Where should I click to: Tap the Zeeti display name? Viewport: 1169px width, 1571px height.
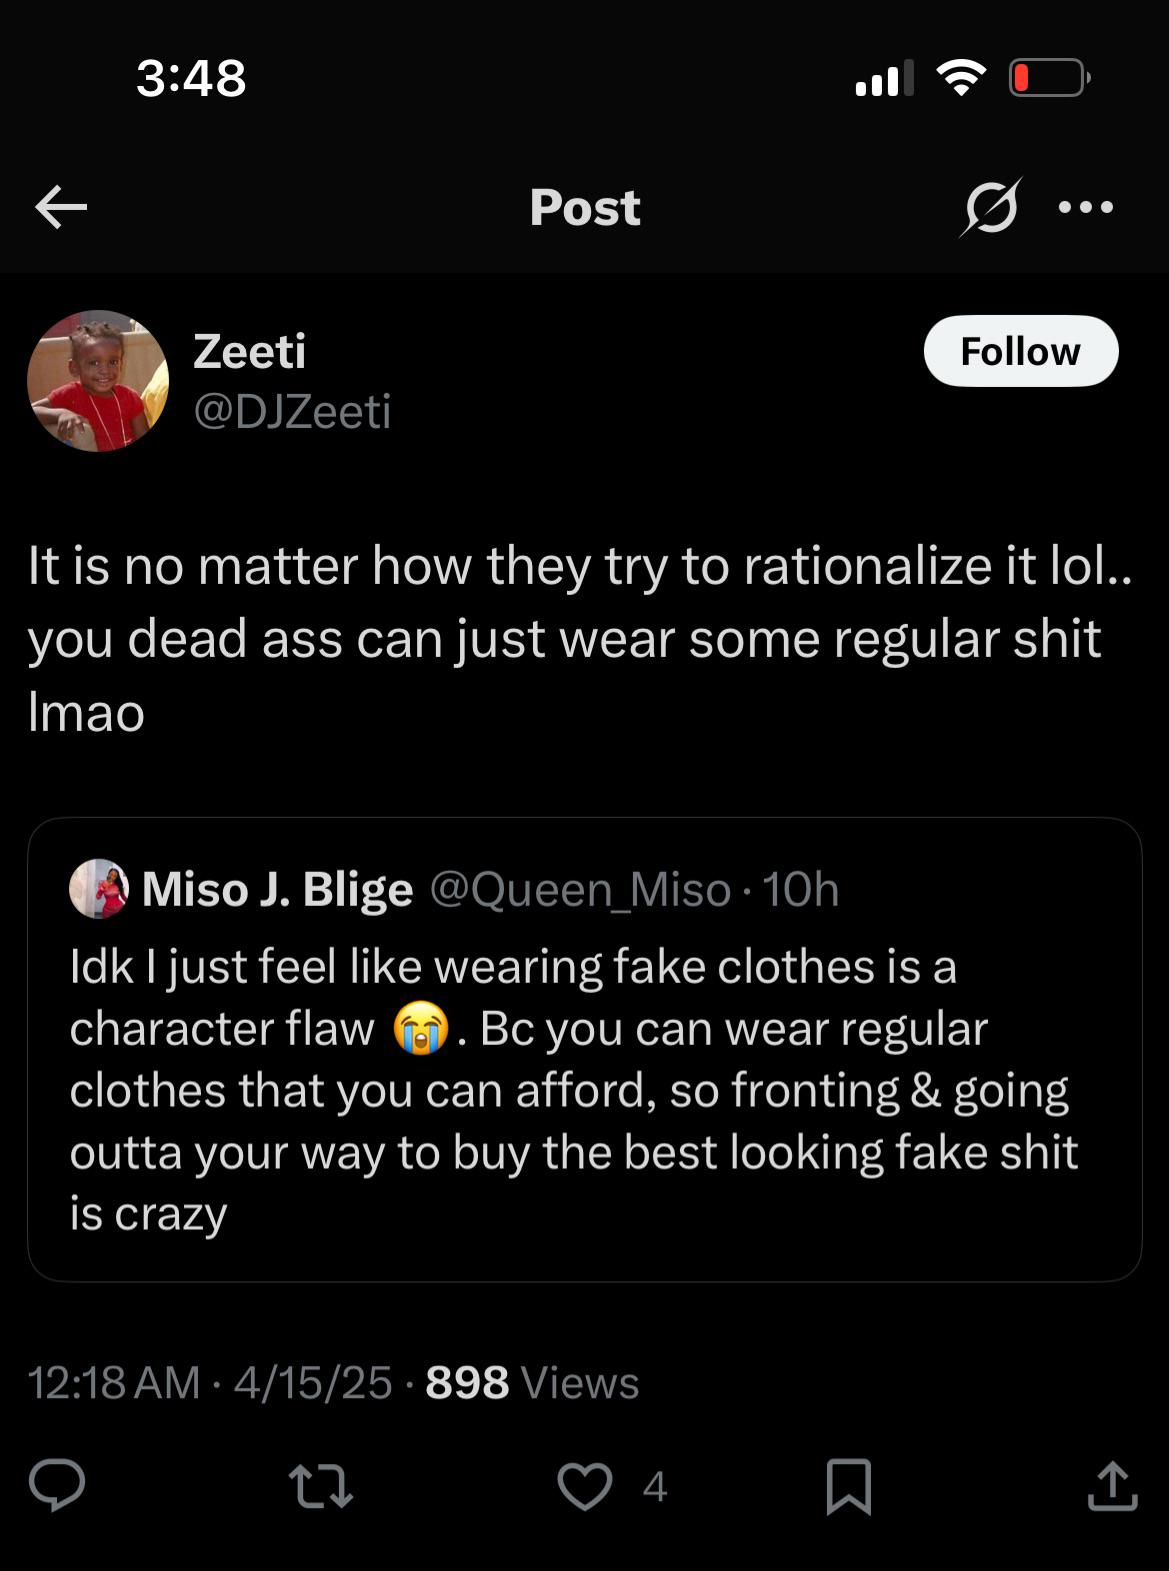tap(249, 351)
